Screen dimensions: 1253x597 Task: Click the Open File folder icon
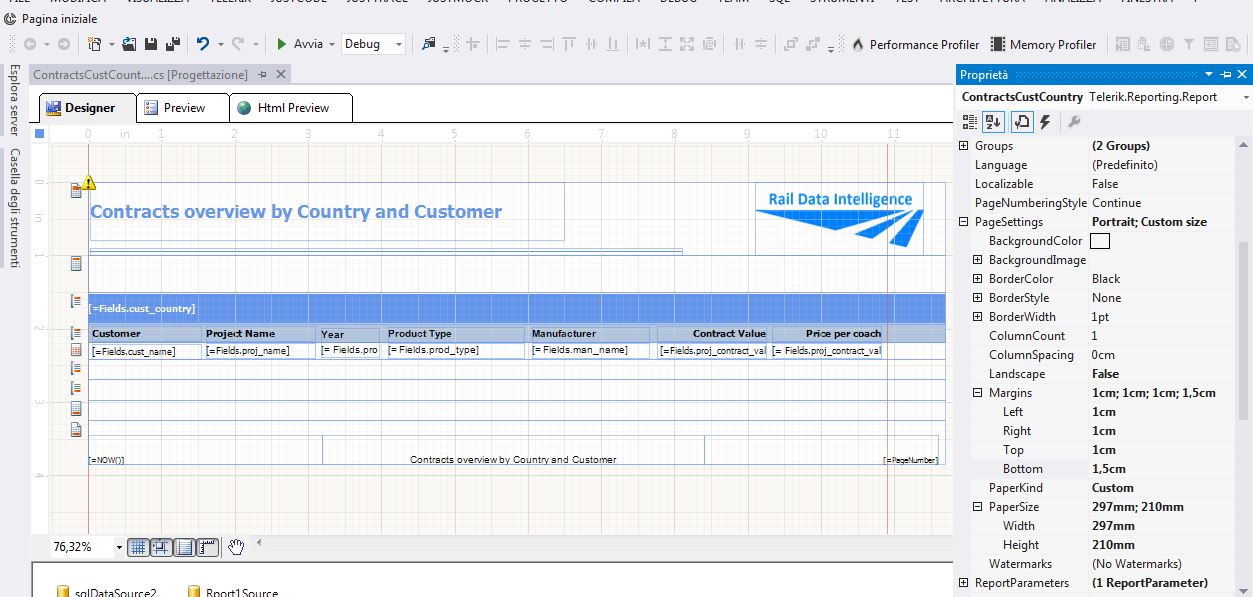point(129,44)
